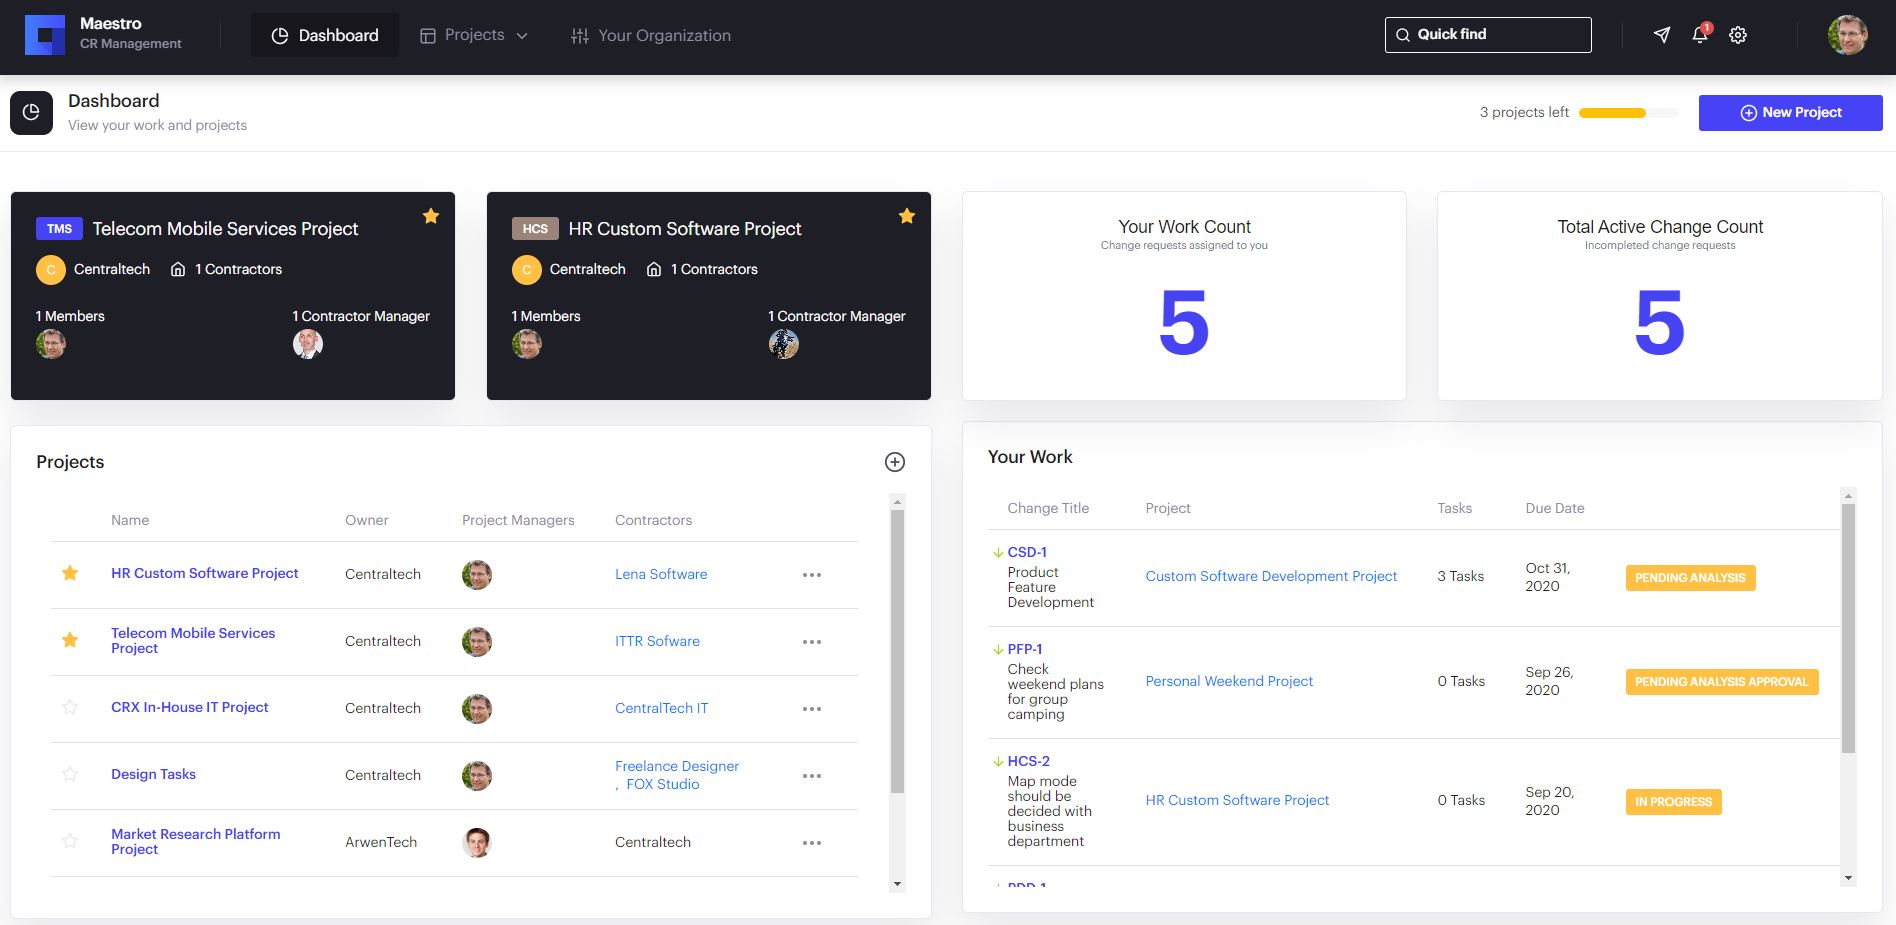The height and width of the screenshot is (925, 1896).
Task: Click project manager avatar in Market Research row
Action: [477, 842]
